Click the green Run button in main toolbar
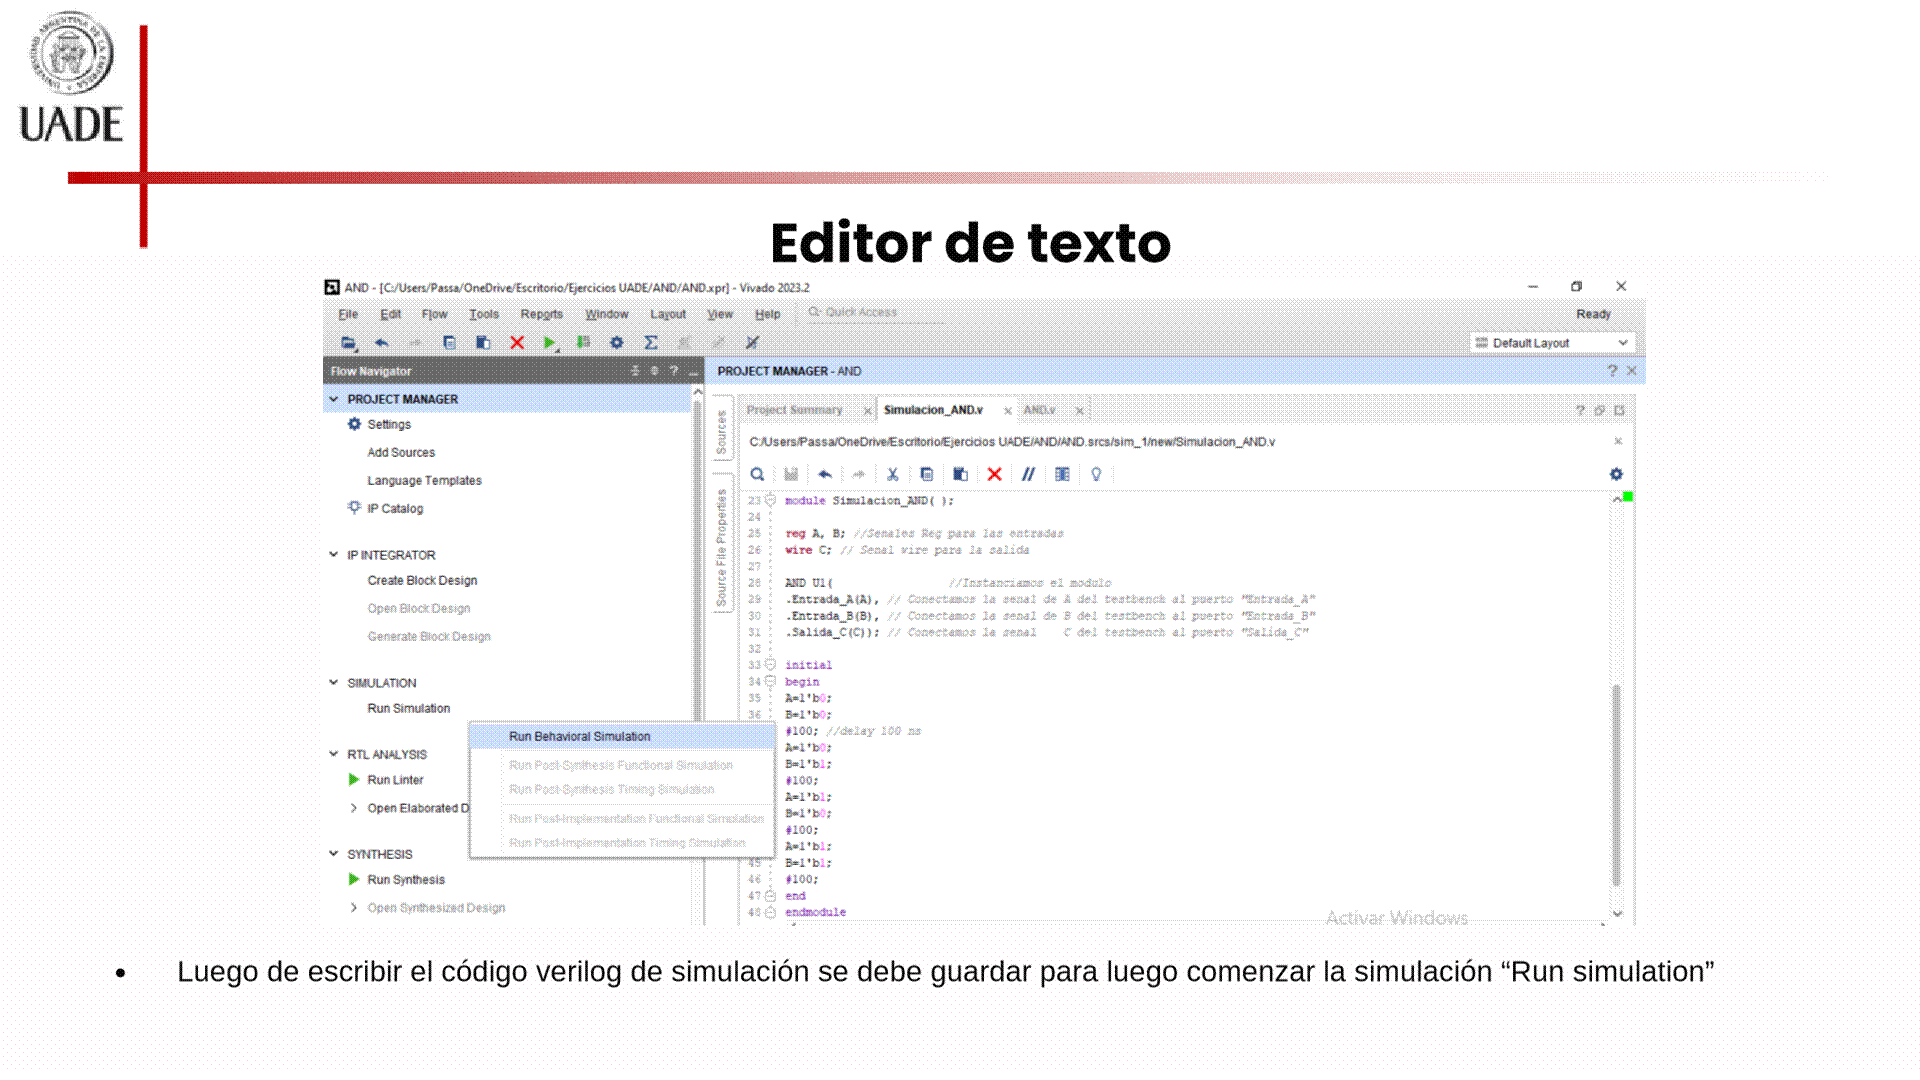The height and width of the screenshot is (1080, 1920). [x=549, y=342]
